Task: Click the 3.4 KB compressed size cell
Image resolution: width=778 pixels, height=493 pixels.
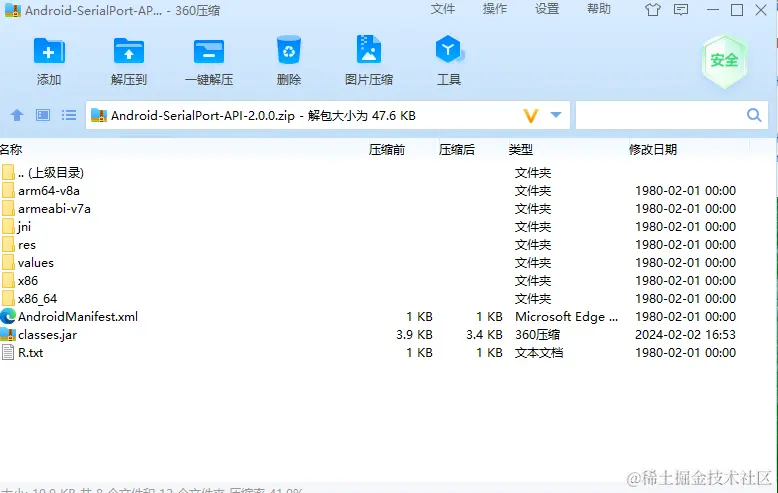Action: (484, 335)
